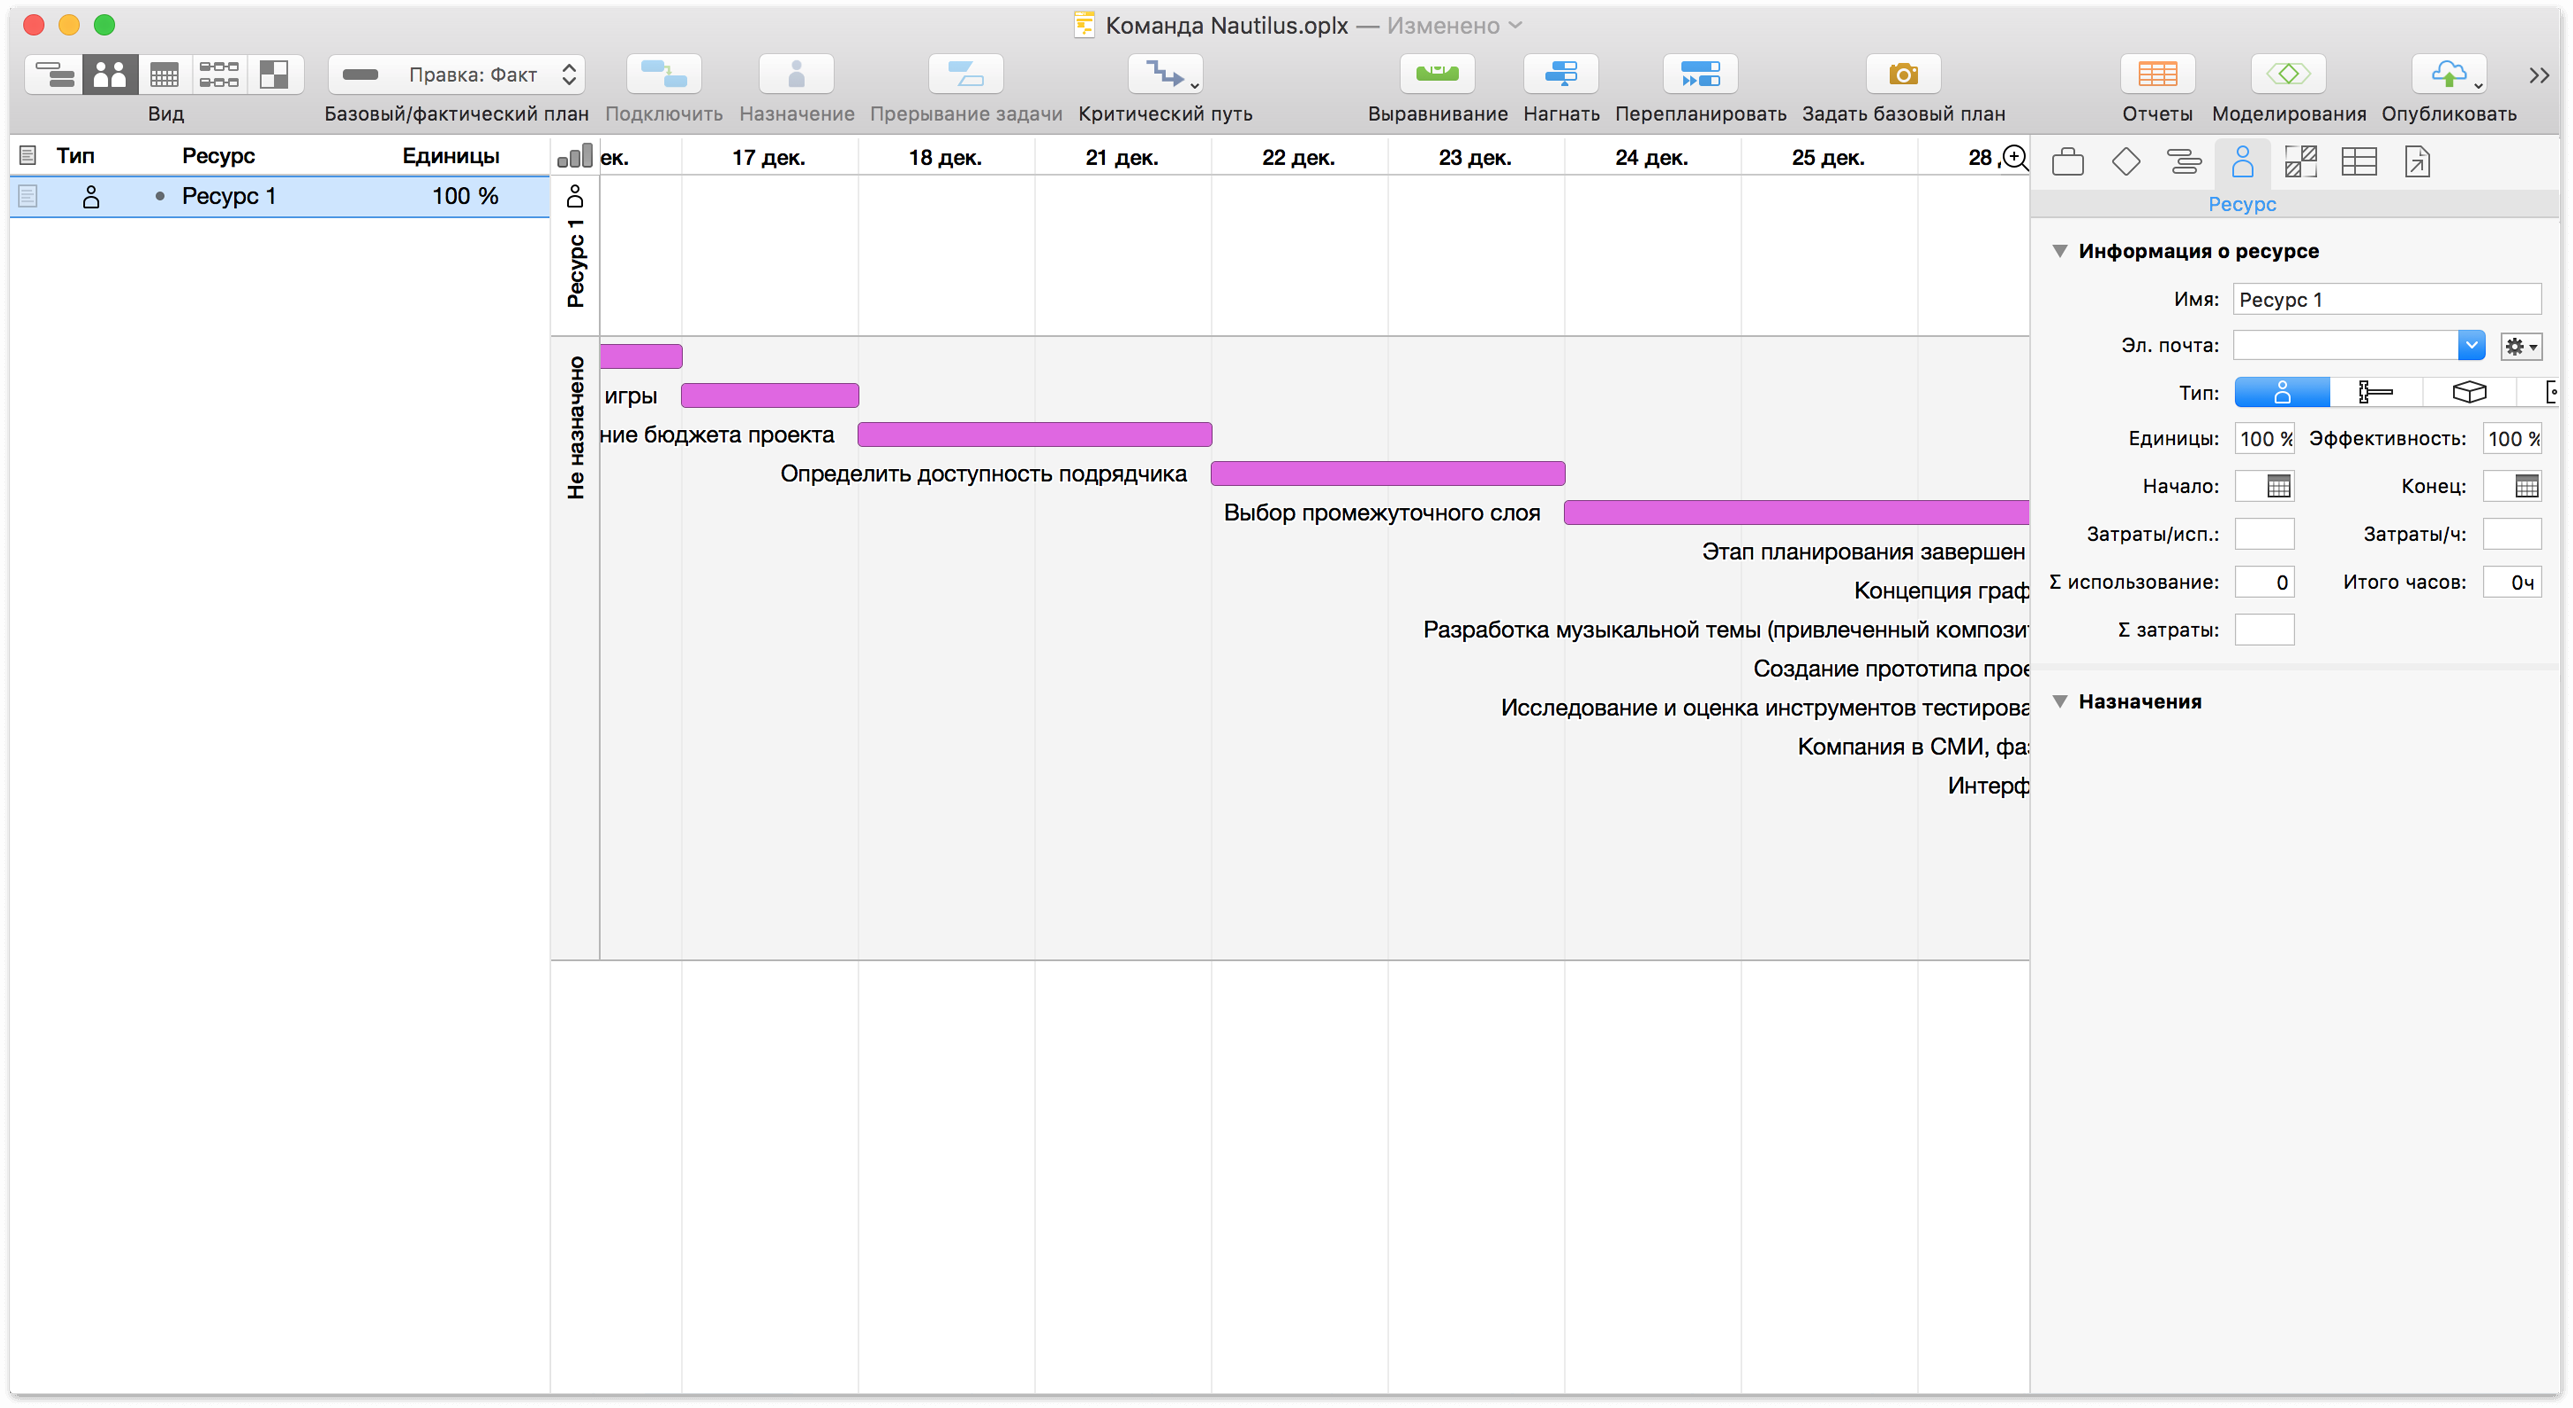Collapse the Информация о ресурсе section

pyautogui.click(x=2059, y=251)
